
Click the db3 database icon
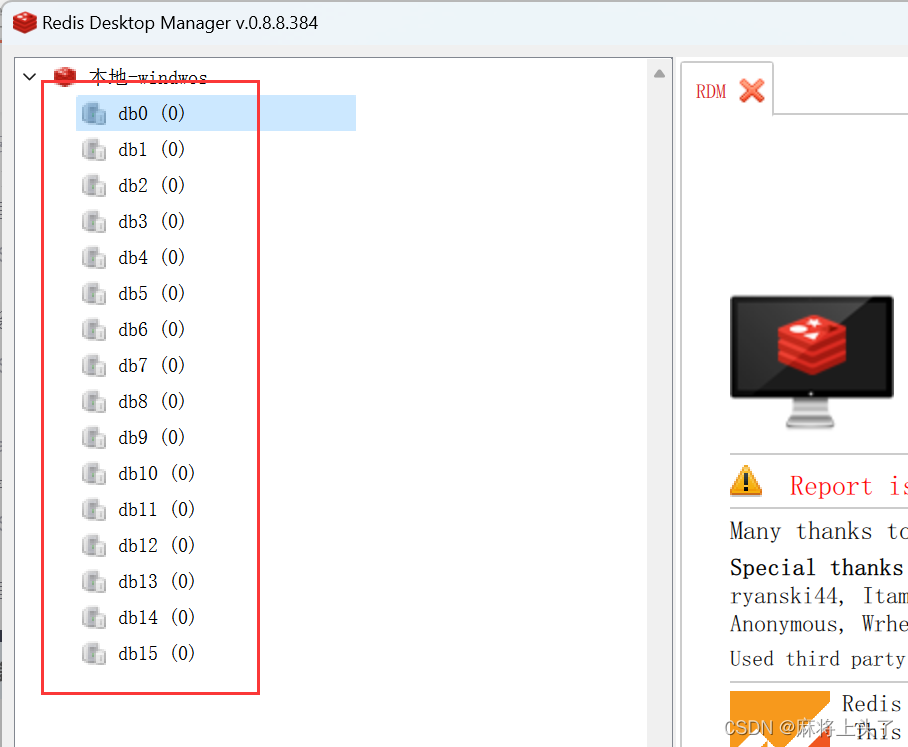[94, 222]
